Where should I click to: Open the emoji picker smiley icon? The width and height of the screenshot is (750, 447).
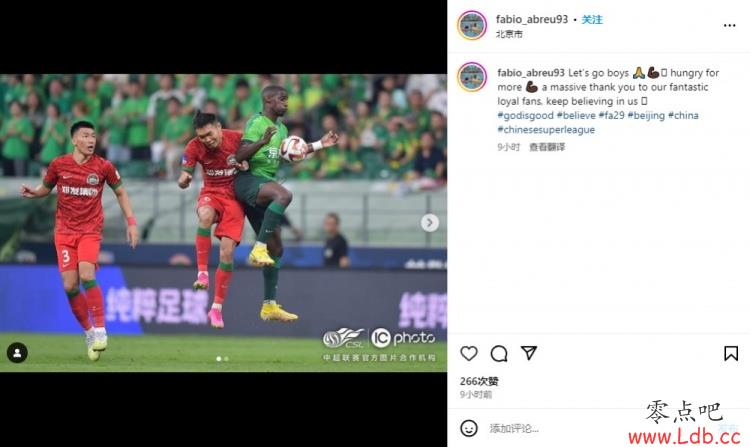click(469, 428)
